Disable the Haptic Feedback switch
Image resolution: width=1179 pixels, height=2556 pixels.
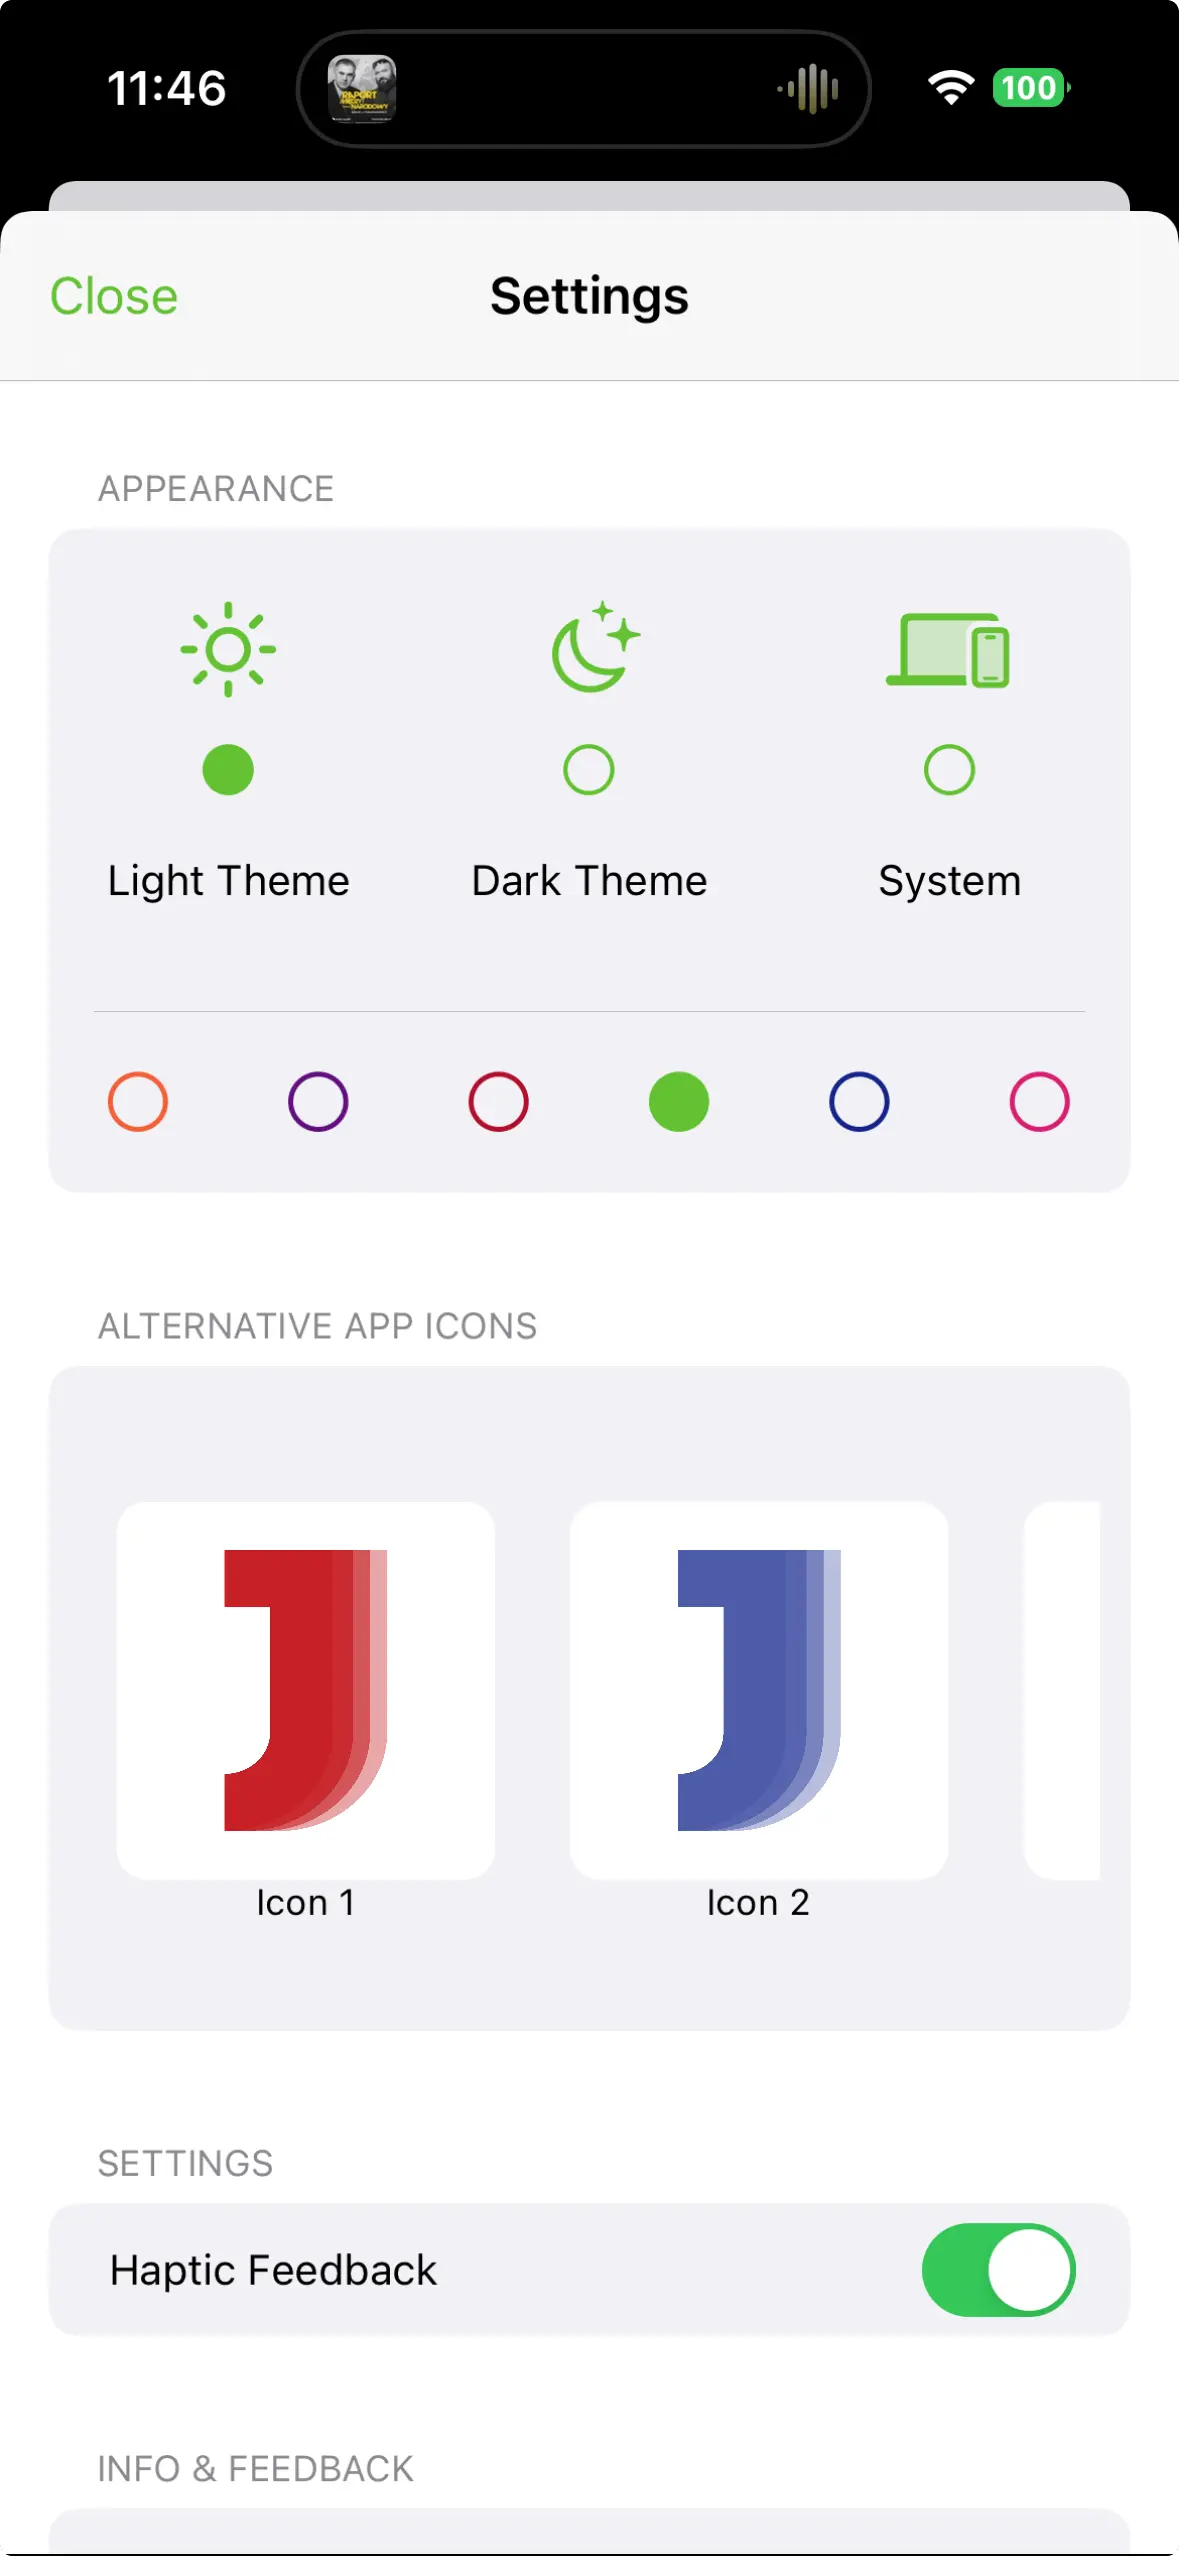pos(998,2269)
